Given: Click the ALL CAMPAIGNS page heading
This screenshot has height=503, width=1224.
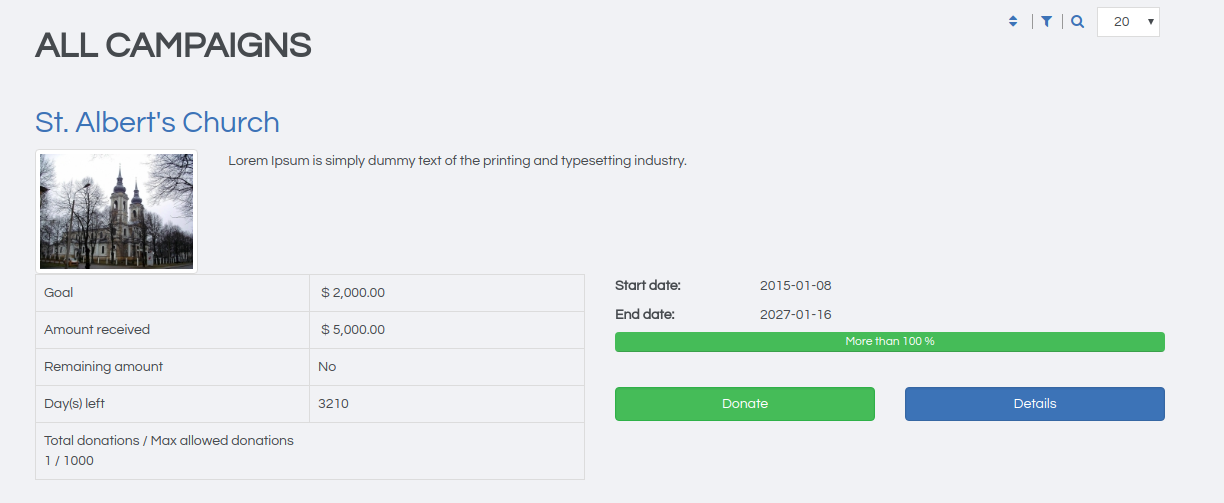Looking at the screenshot, I should (x=173, y=45).
